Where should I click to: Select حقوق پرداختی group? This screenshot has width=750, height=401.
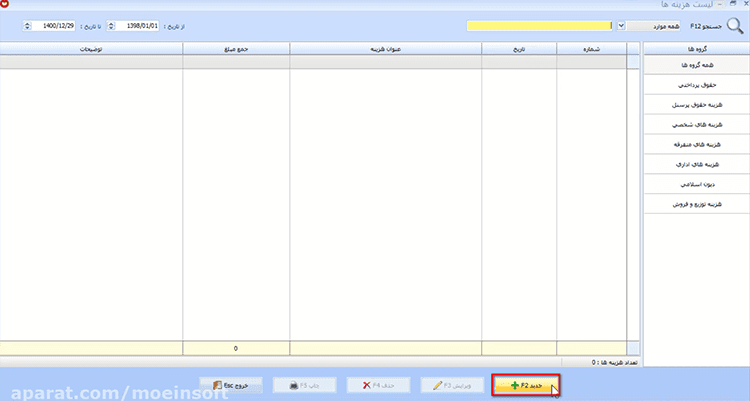coord(697,85)
